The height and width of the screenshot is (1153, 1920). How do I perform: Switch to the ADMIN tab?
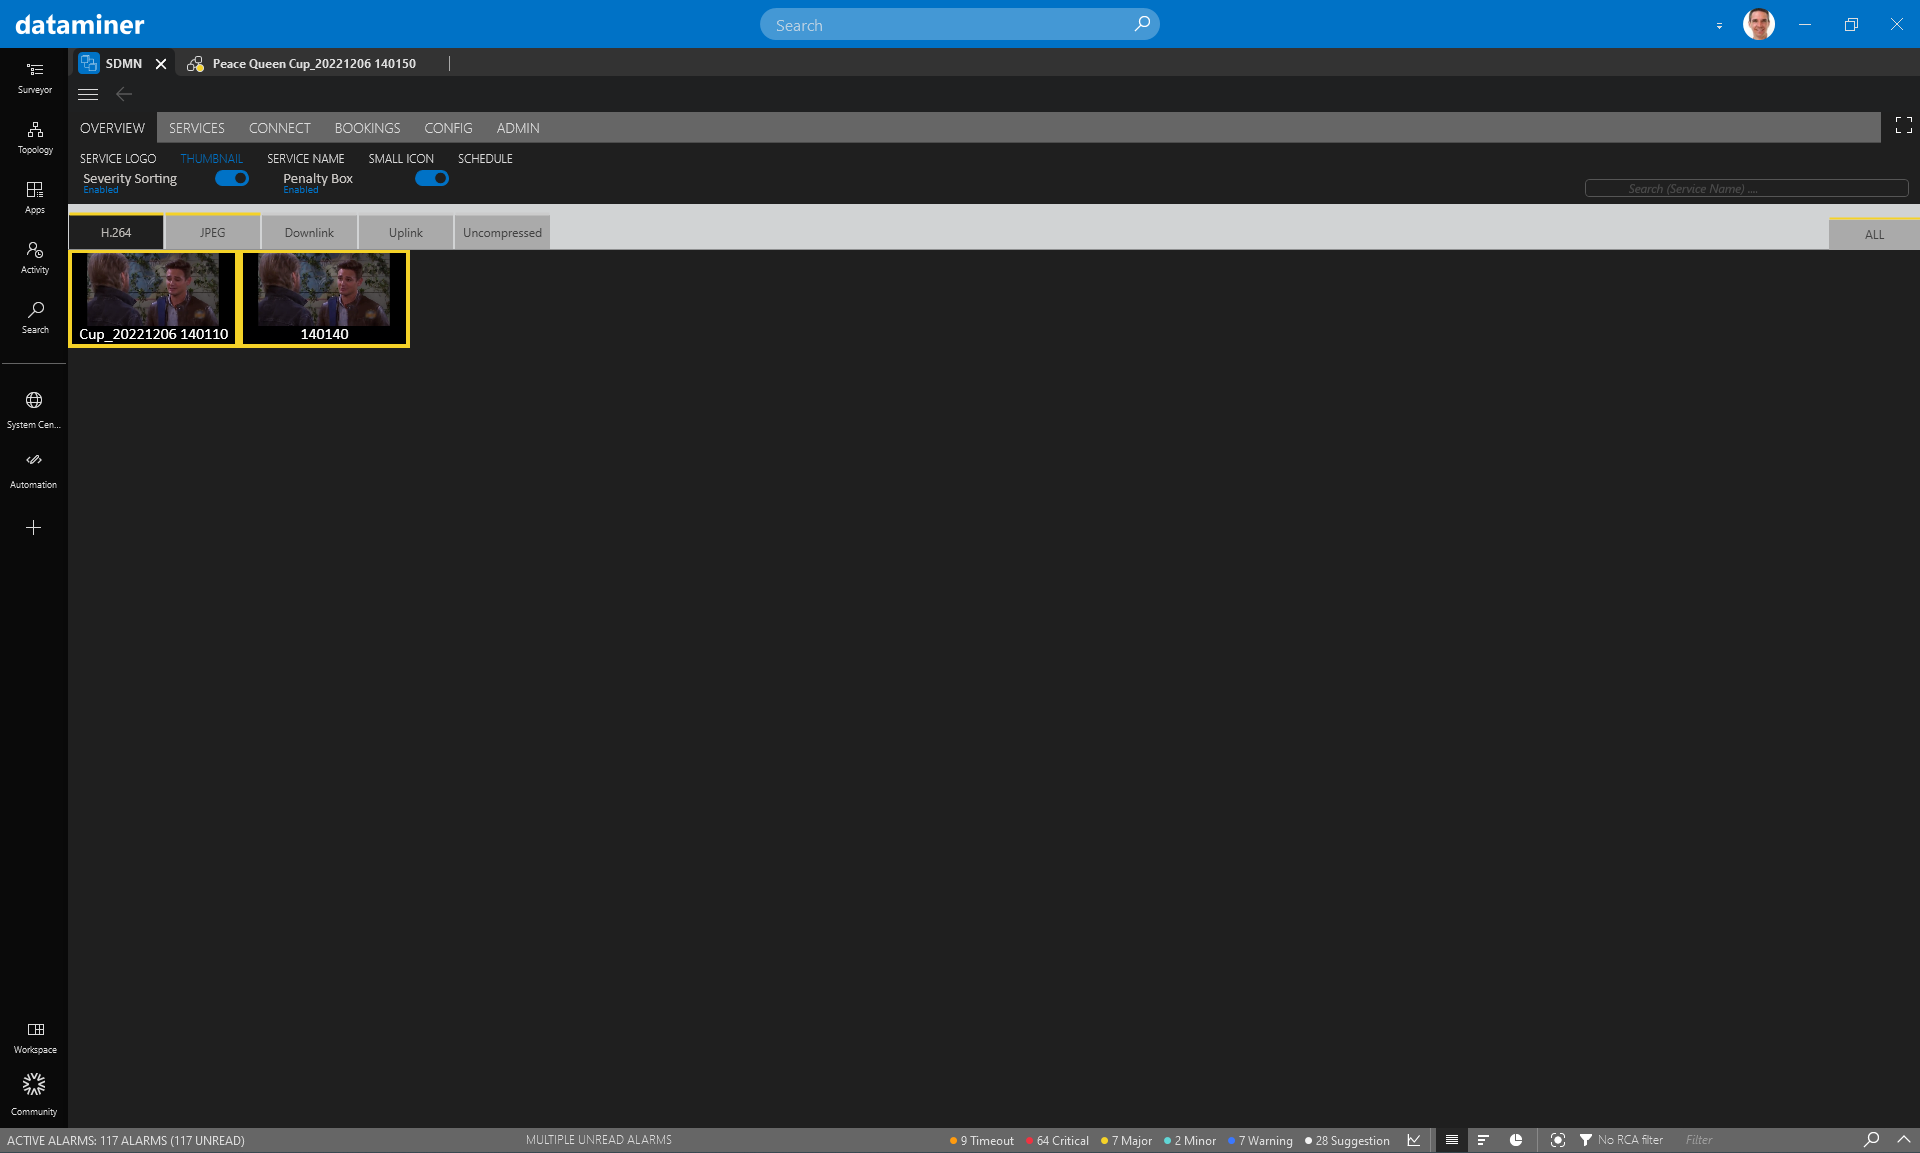pos(518,128)
